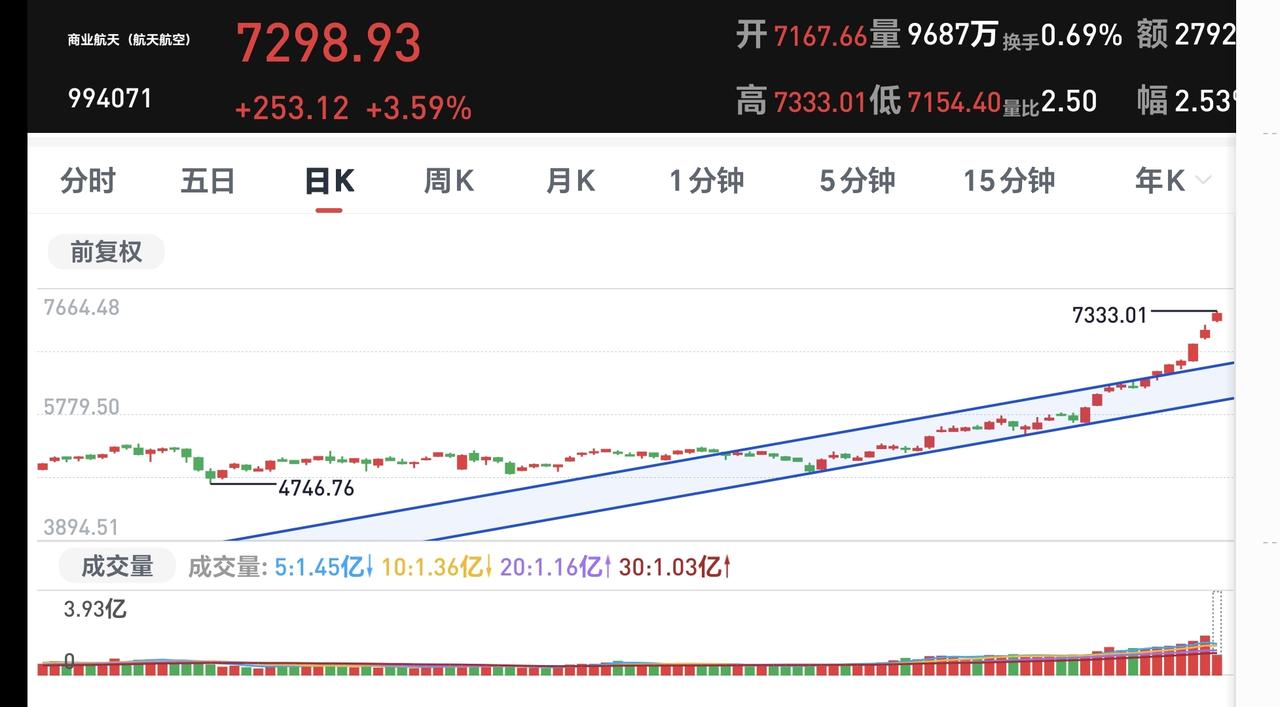The height and width of the screenshot is (707, 1280).
Task: Click the opening price 7167.66
Action: pyautogui.click(x=820, y=37)
